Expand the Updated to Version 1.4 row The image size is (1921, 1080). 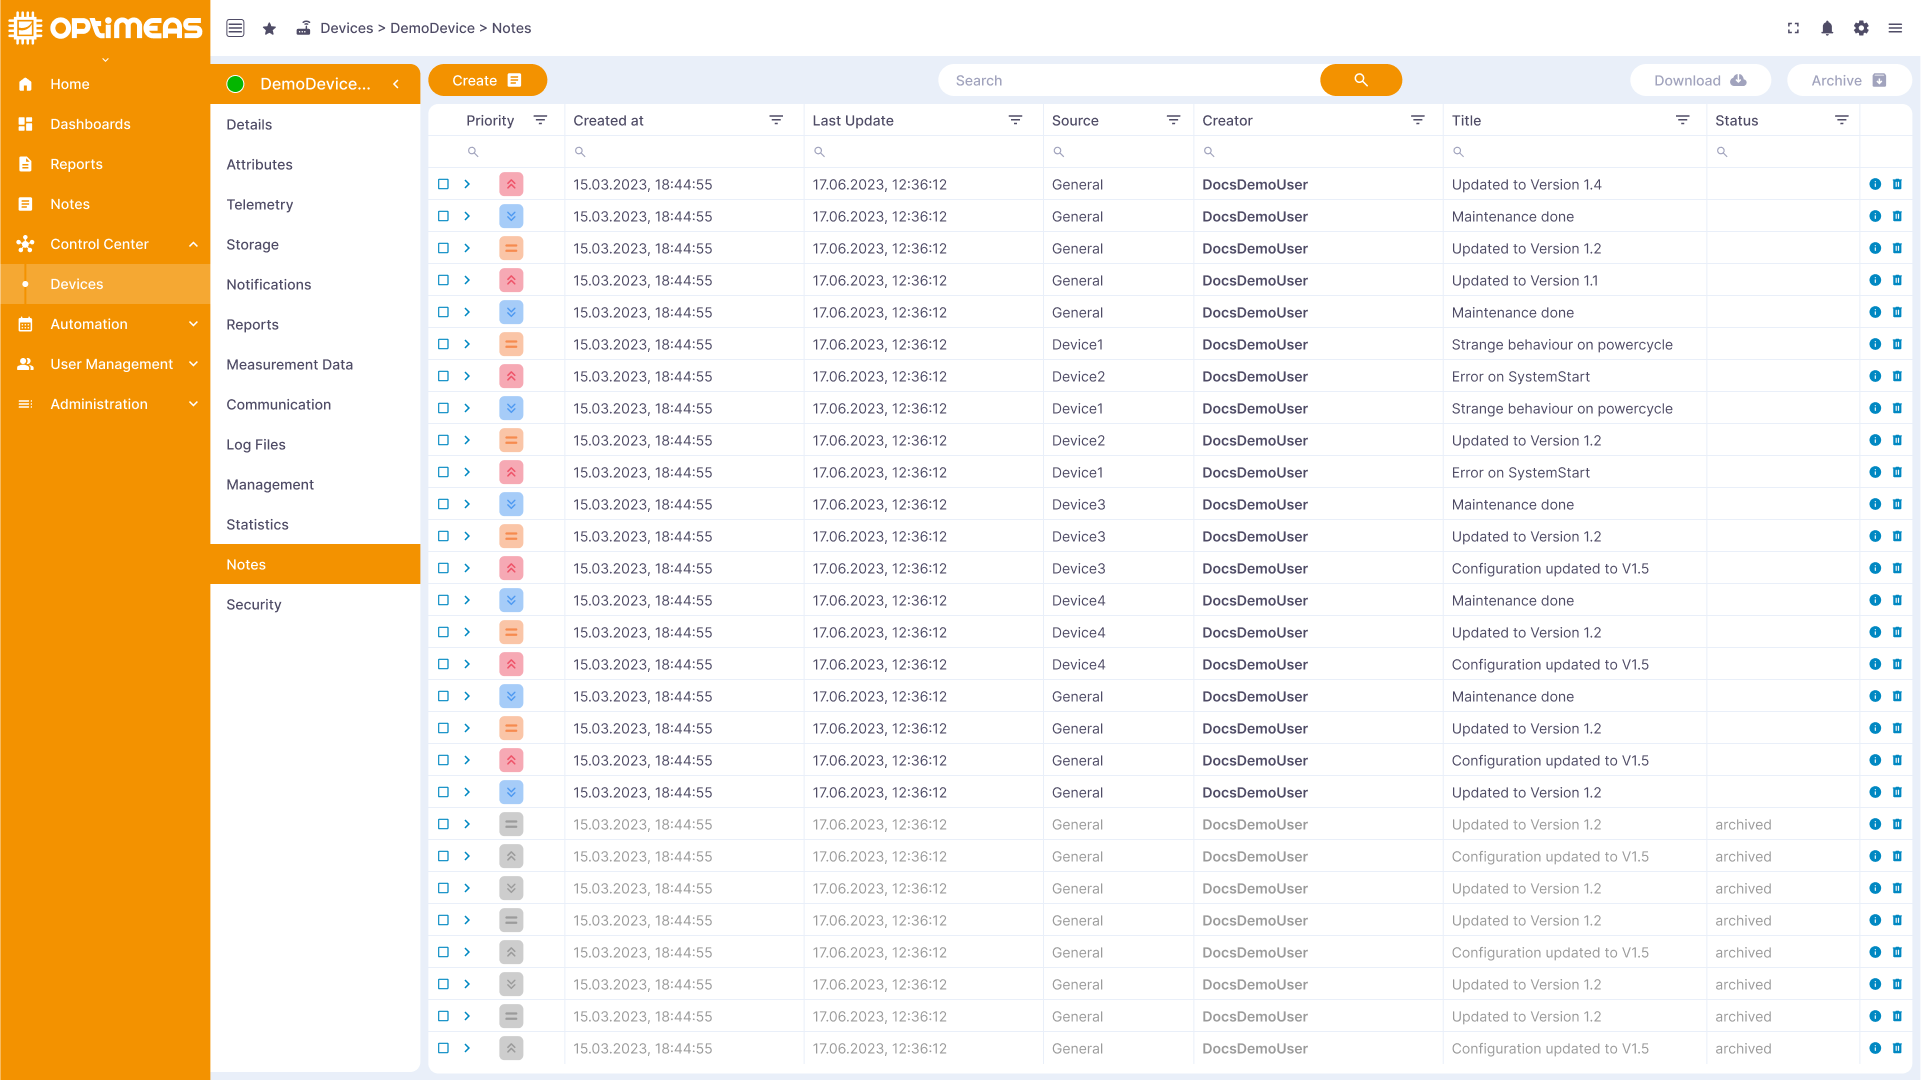coord(467,184)
